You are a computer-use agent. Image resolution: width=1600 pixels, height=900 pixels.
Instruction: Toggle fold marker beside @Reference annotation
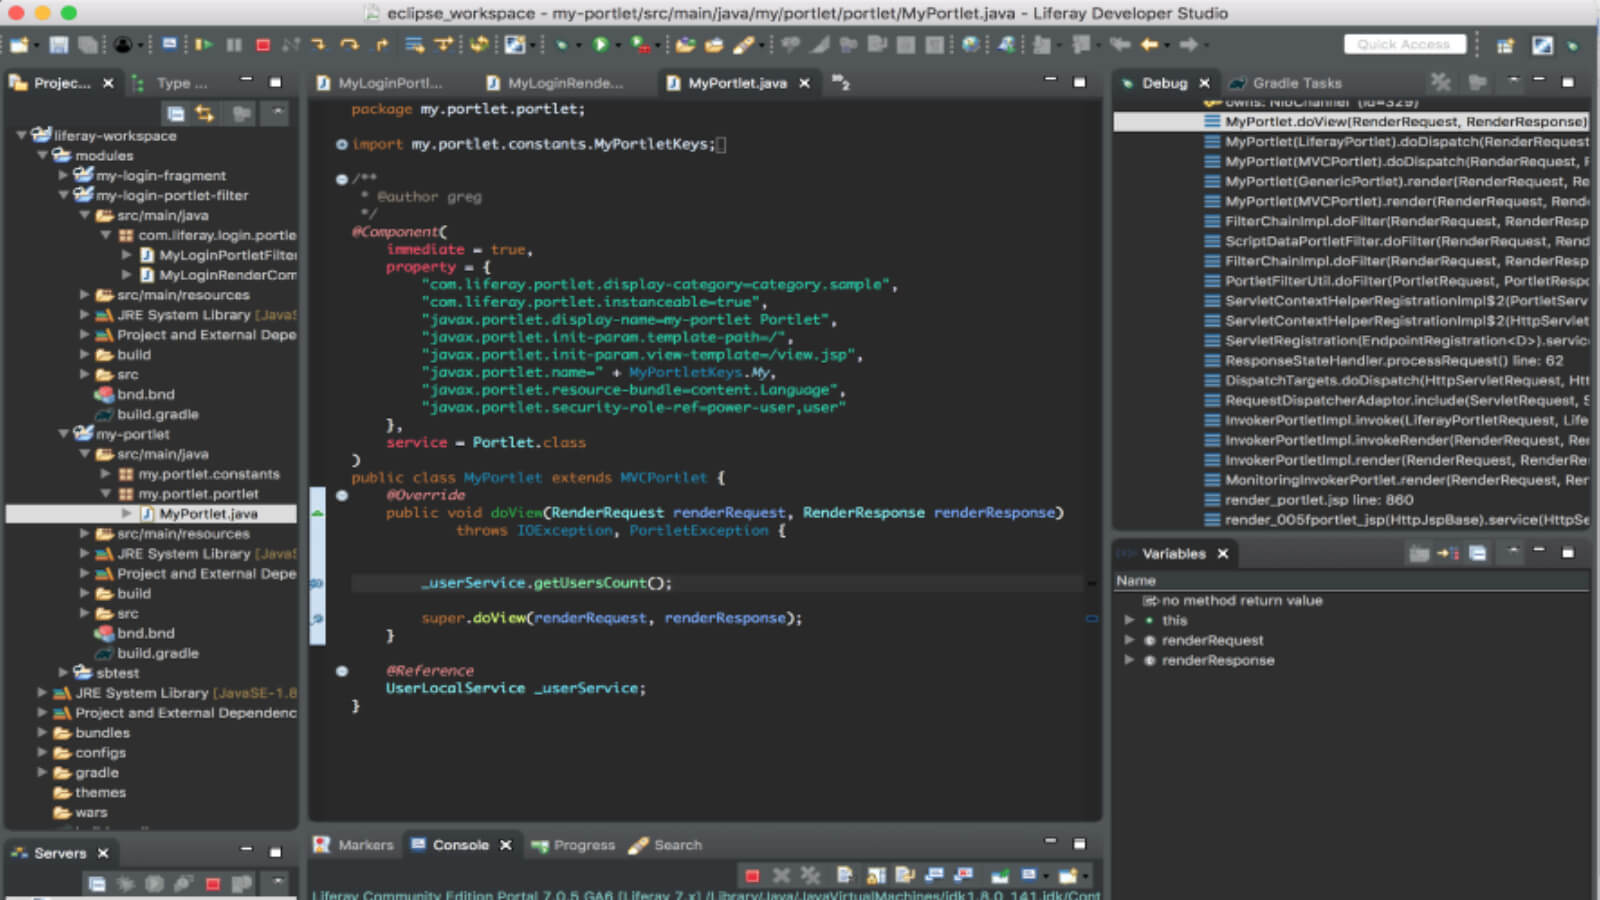tap(342, 671)
